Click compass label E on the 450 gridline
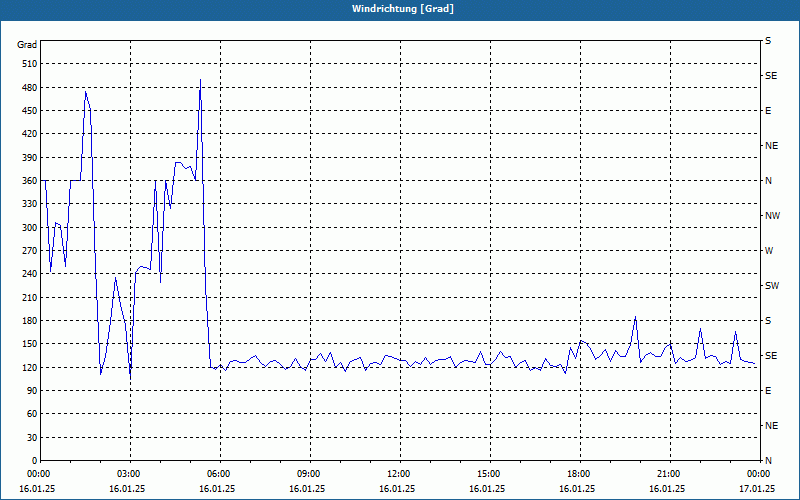Image resolution: width=800 pixels, height=500 pixels. pos(768,111)
